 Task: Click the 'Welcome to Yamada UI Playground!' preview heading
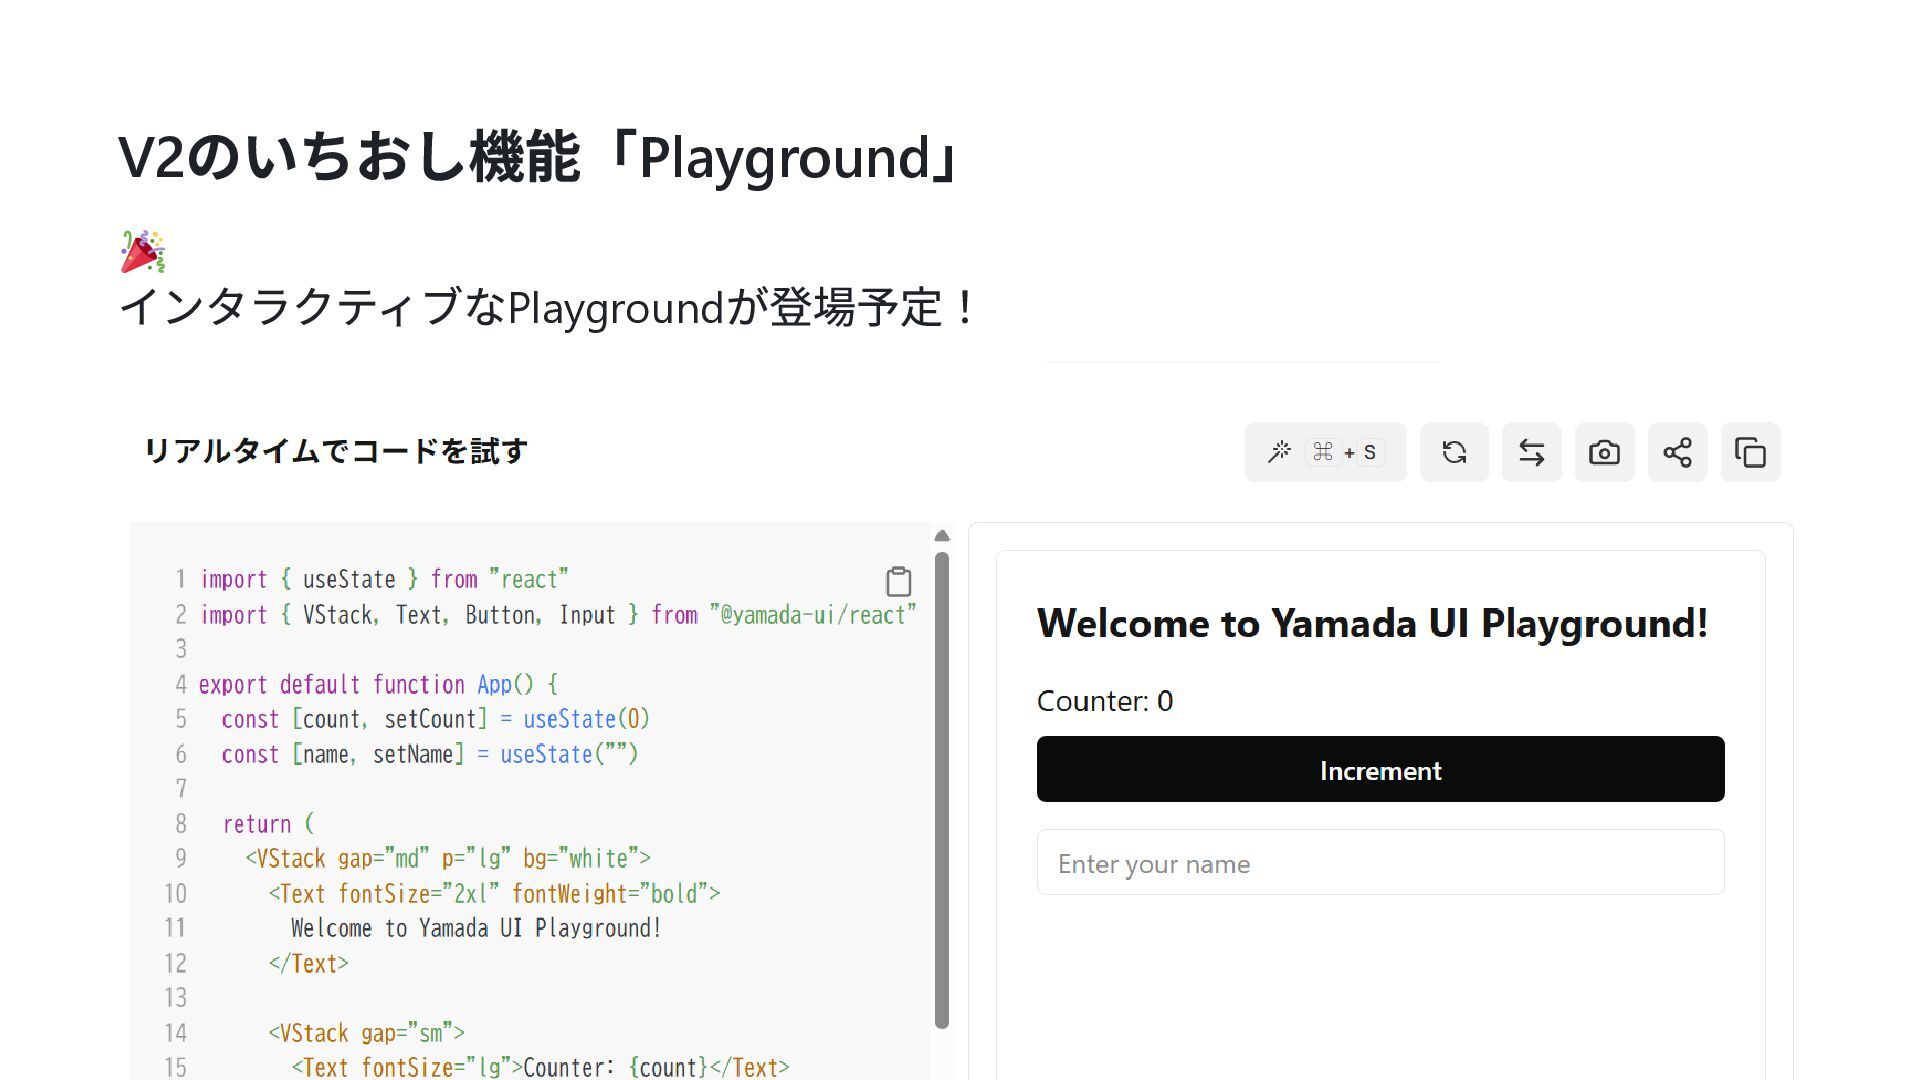1372,624
